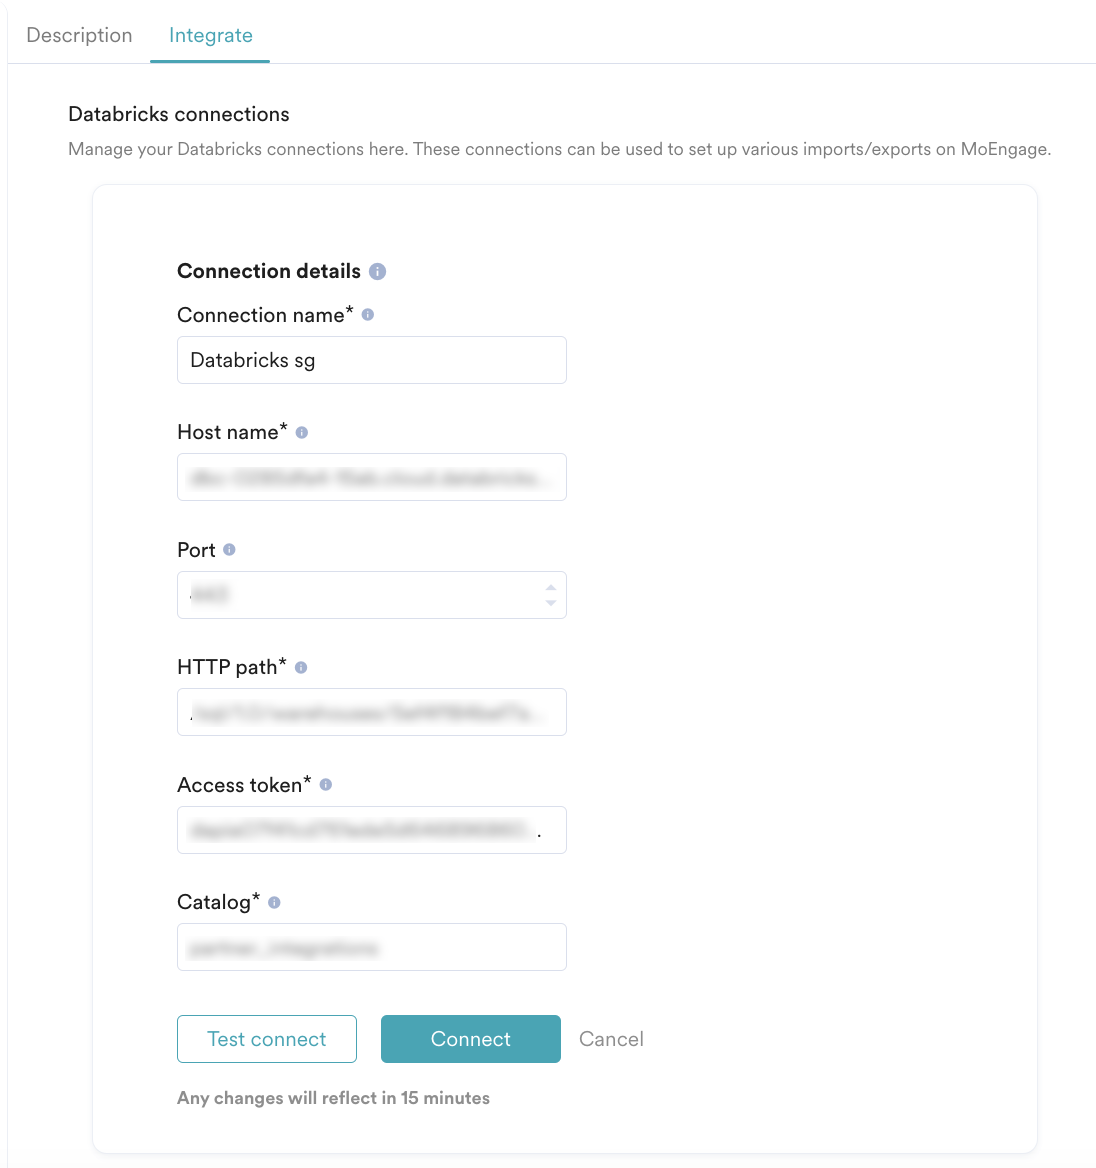Click info icon beside Access token label
The image size is (1096, 1168).
coord(326,785)
